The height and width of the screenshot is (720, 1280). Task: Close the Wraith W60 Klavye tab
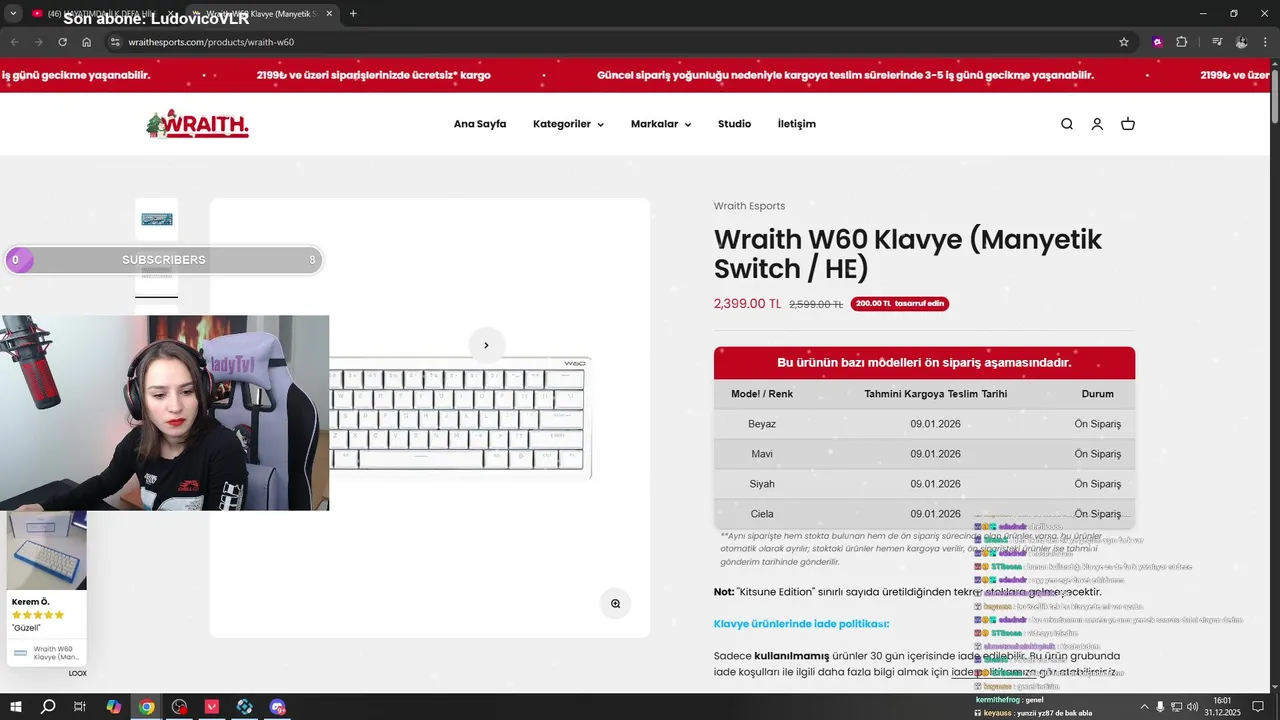click(329, 14)
